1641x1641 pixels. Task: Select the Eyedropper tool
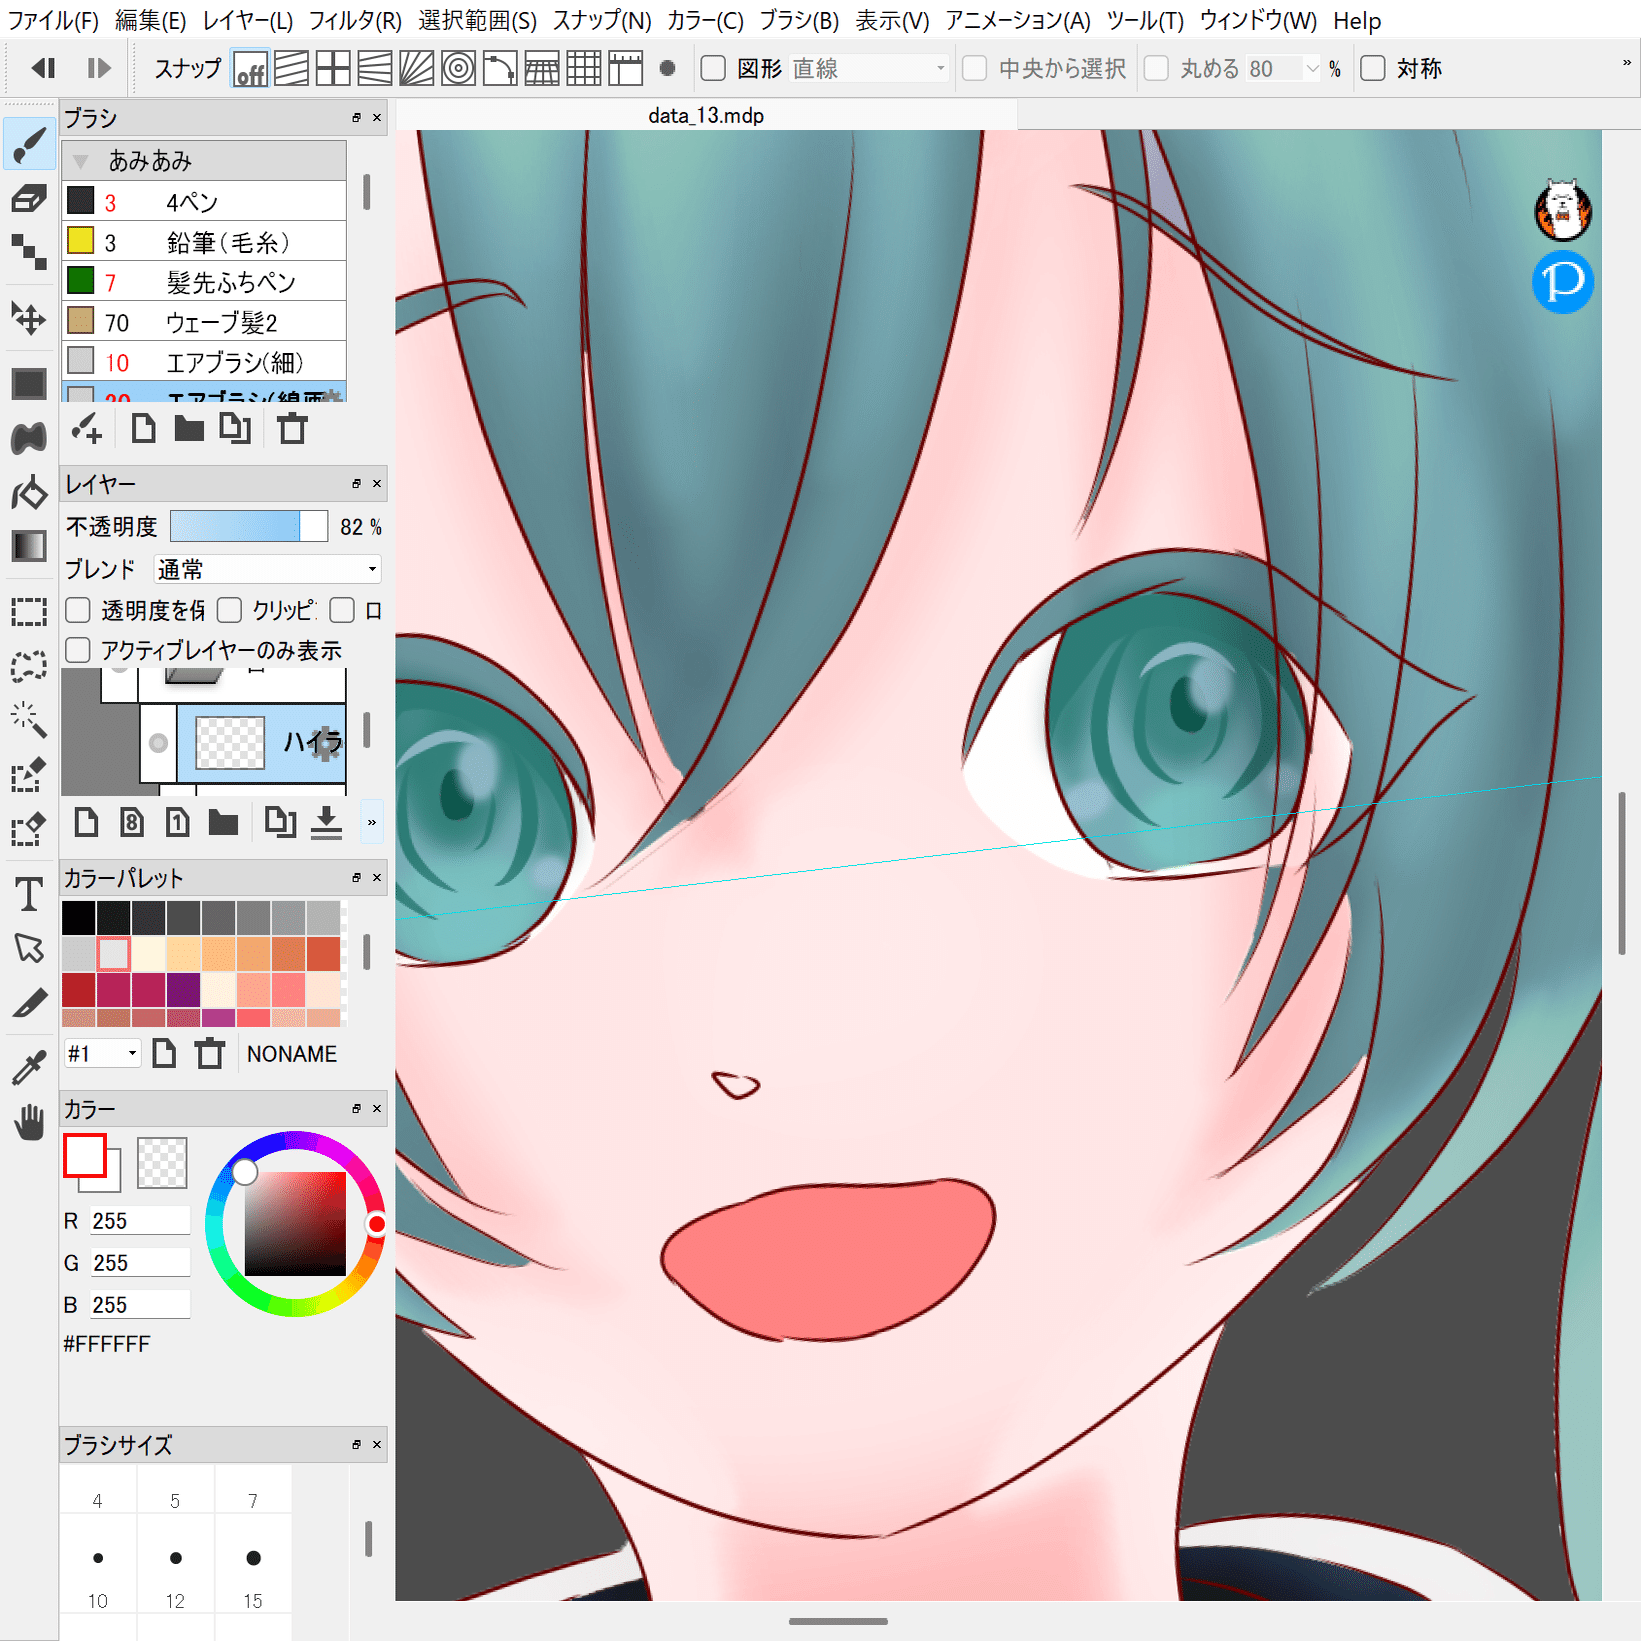(28, 1064)
